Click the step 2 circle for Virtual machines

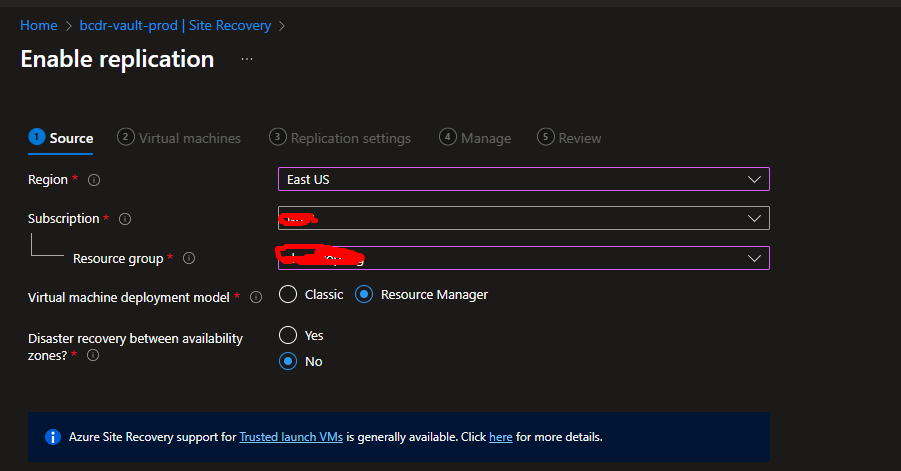tap(126, 137)
